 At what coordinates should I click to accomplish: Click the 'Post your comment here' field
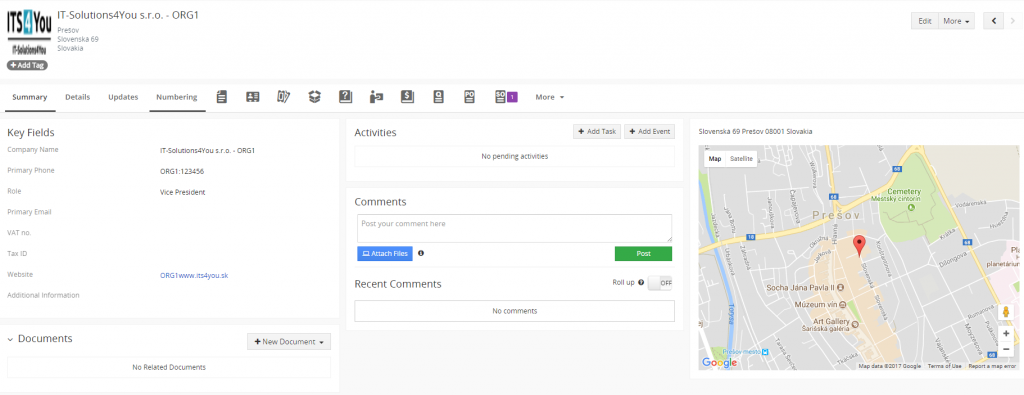(x=515, y=229)
